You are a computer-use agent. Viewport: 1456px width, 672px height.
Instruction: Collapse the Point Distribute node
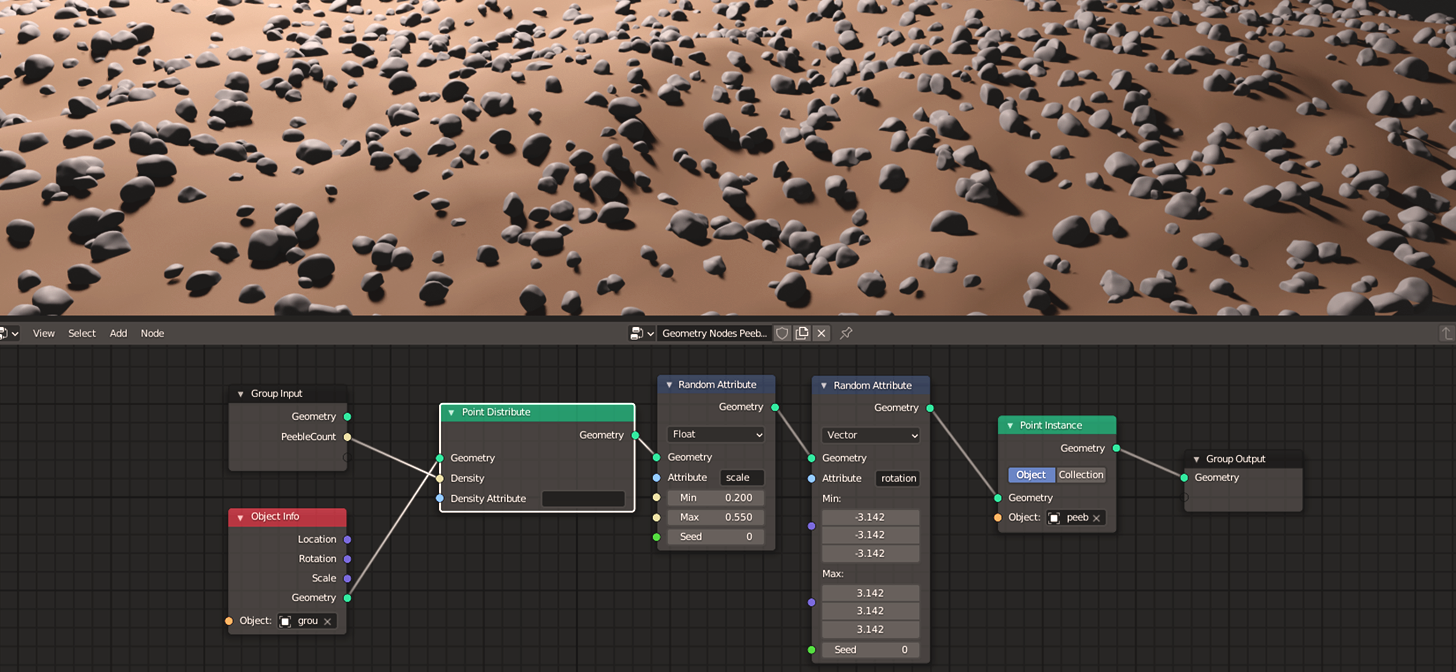click(451, 412)
